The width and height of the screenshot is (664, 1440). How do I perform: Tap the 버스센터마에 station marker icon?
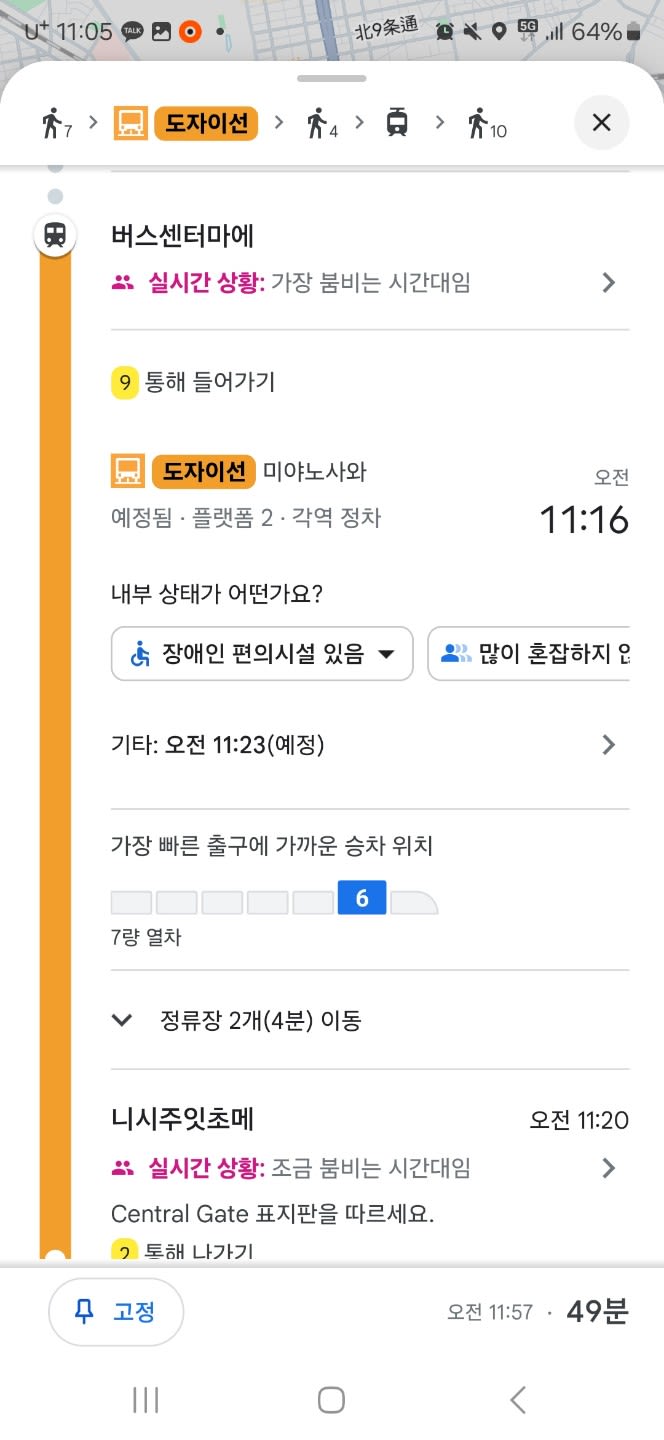(55, 235)
